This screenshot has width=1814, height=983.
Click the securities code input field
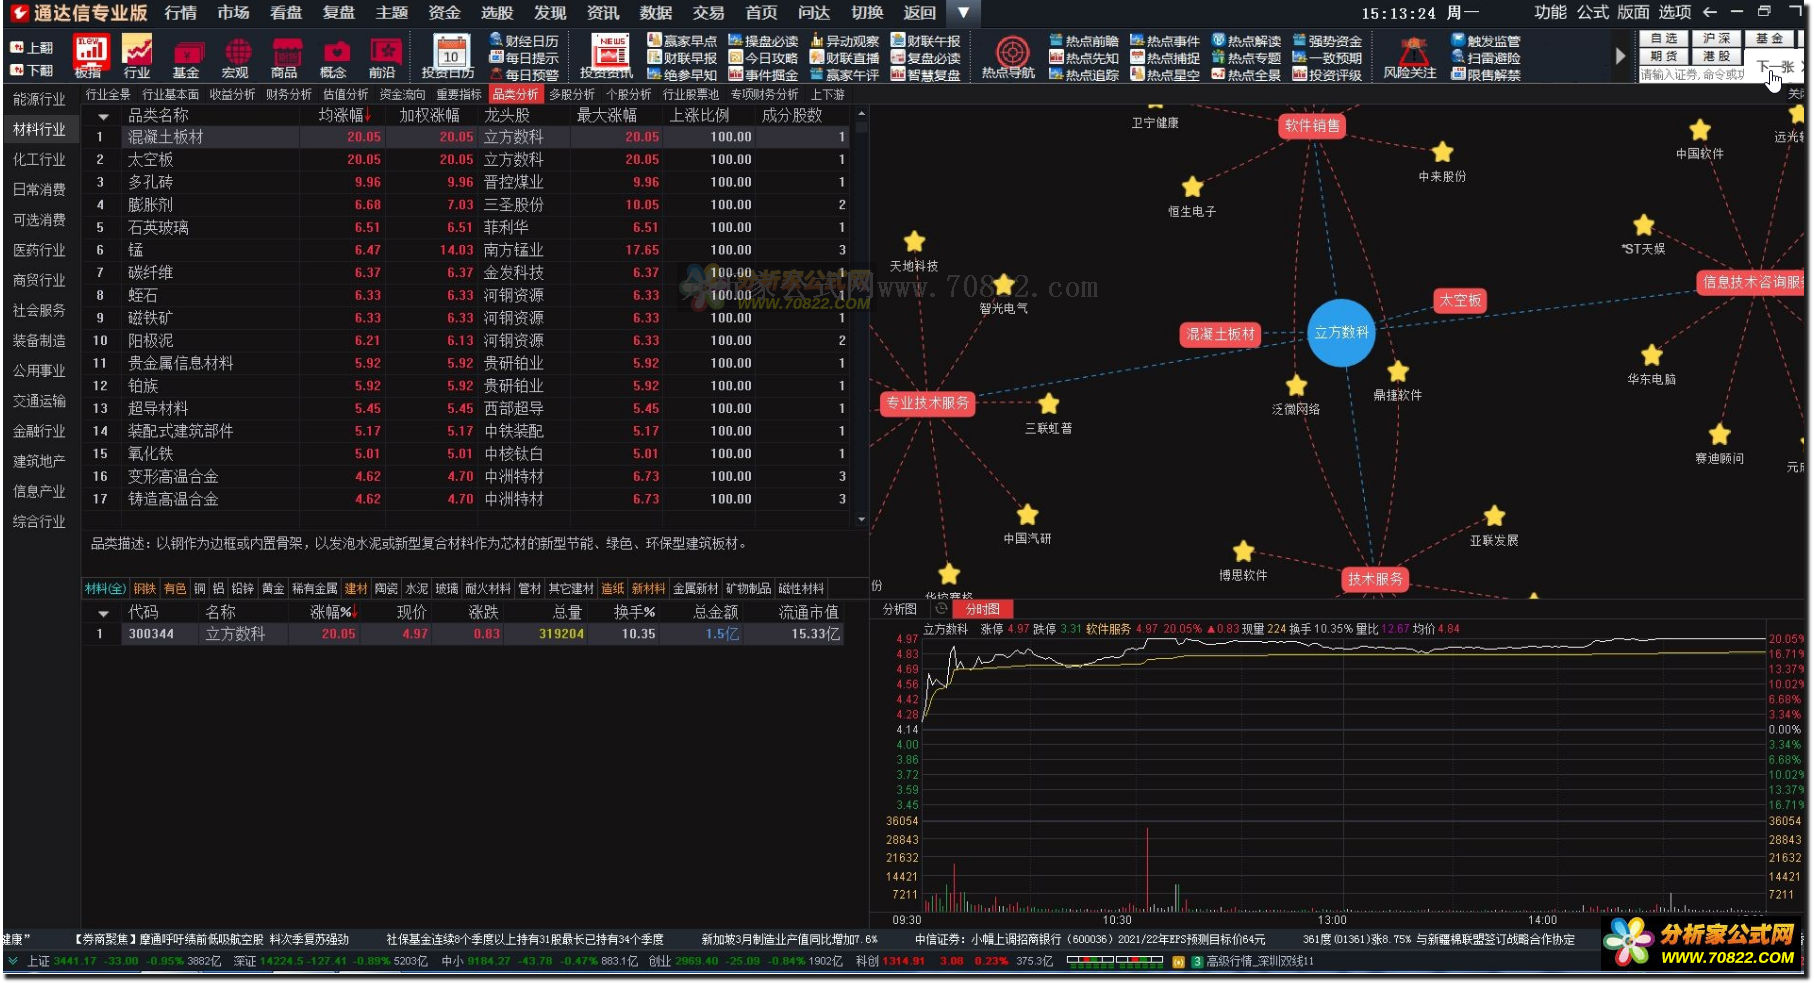click(x=1694, y=75)
